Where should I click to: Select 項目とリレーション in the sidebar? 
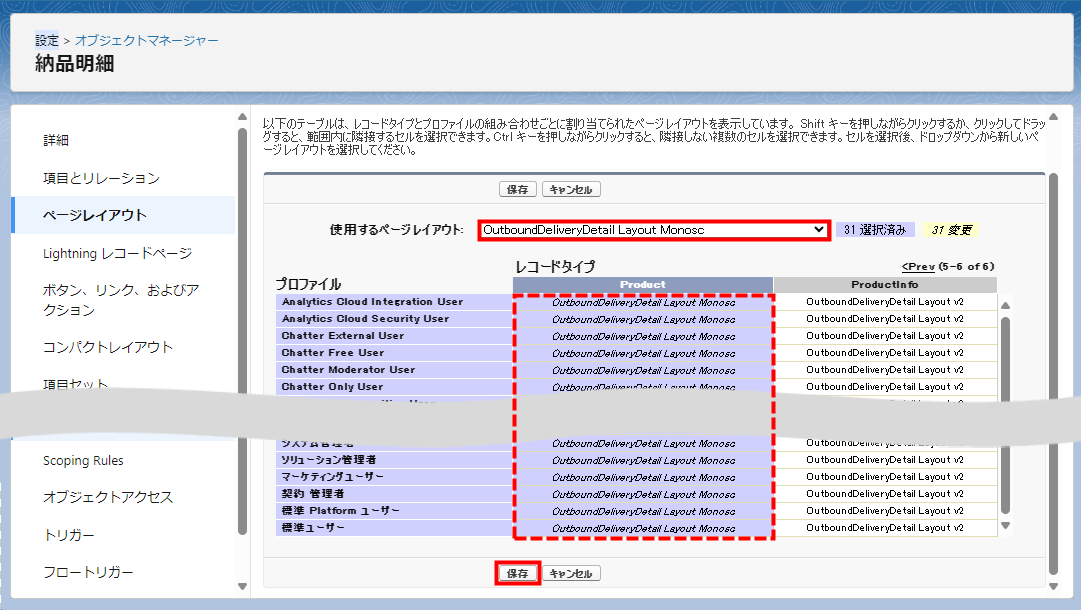coord(101,178)
